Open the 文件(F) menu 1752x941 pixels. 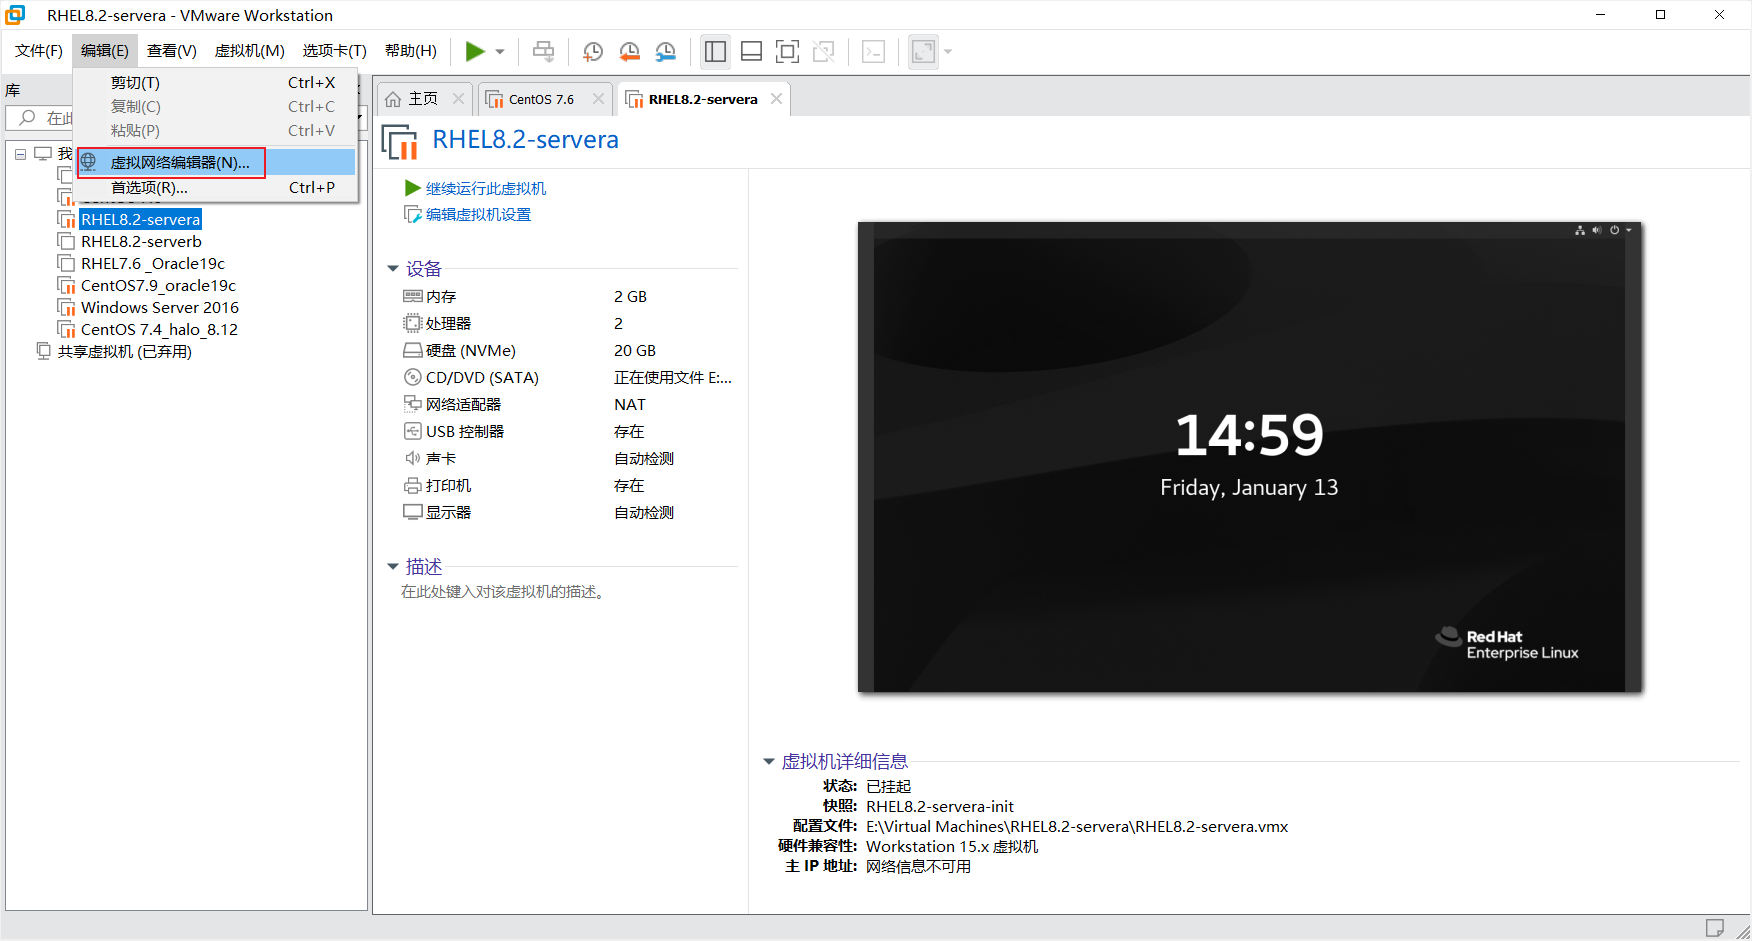(39, 51)
